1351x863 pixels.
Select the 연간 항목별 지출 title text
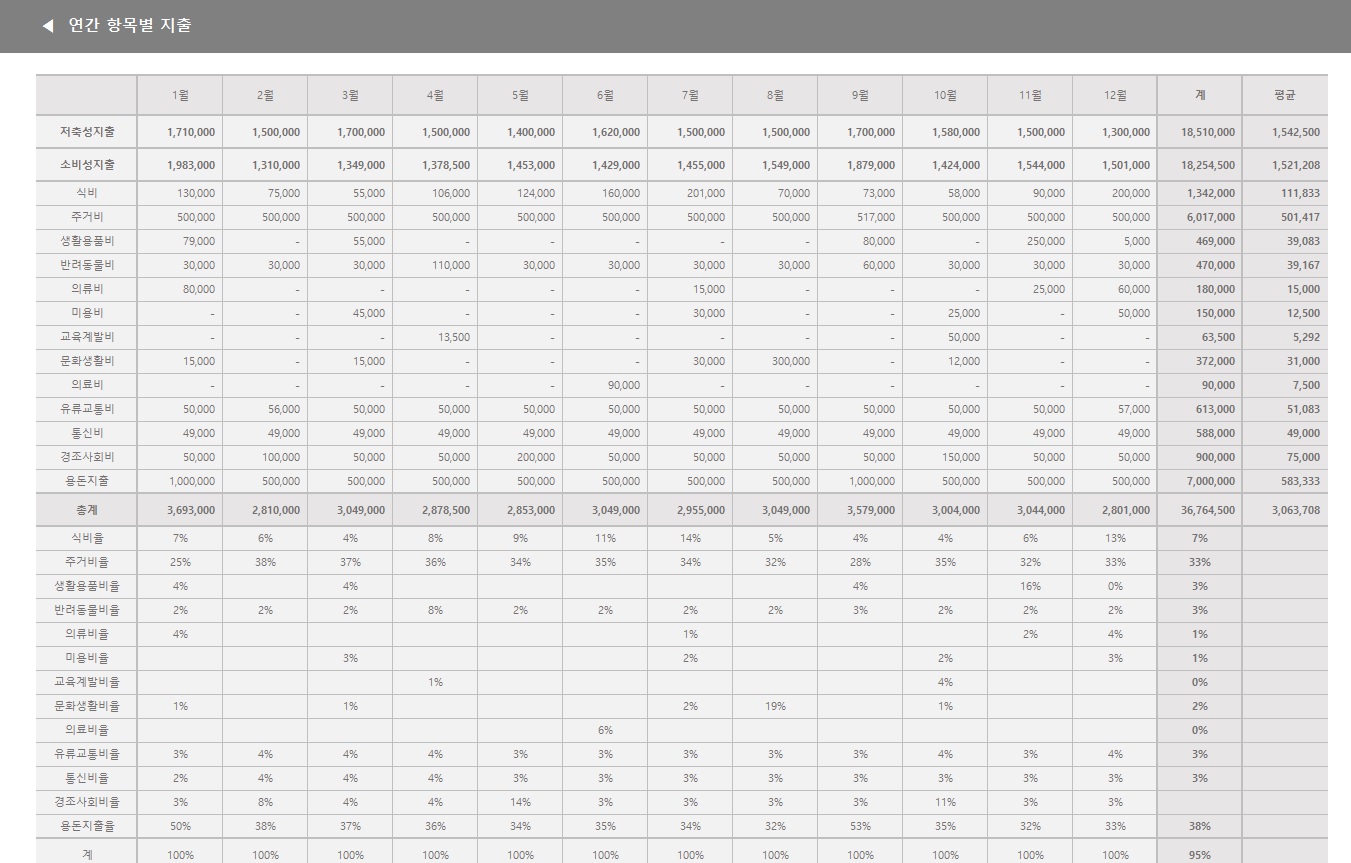tap(130, 26)
